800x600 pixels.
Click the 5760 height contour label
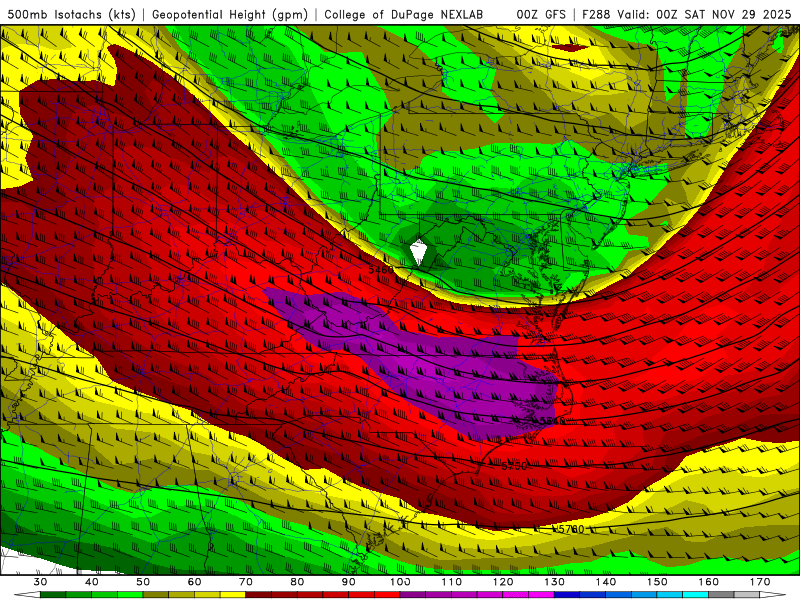(x=571, y=529)
